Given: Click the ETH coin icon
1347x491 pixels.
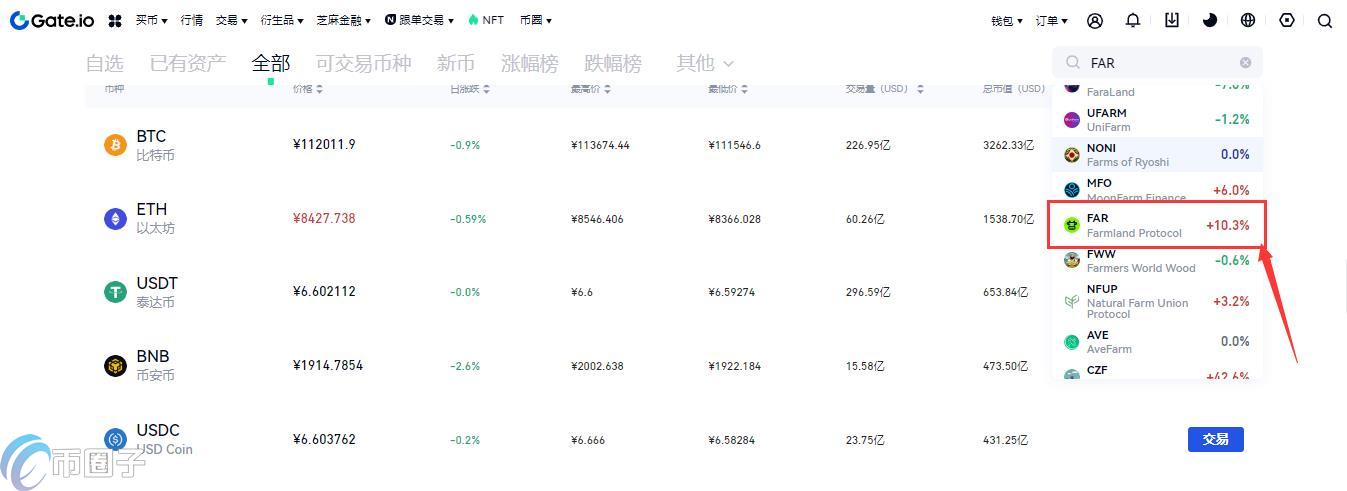Looking at the screenshot, I should coord(115,218).
